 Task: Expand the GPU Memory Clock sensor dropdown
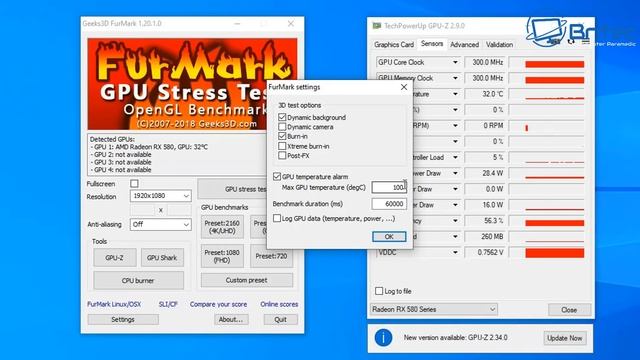455,78
